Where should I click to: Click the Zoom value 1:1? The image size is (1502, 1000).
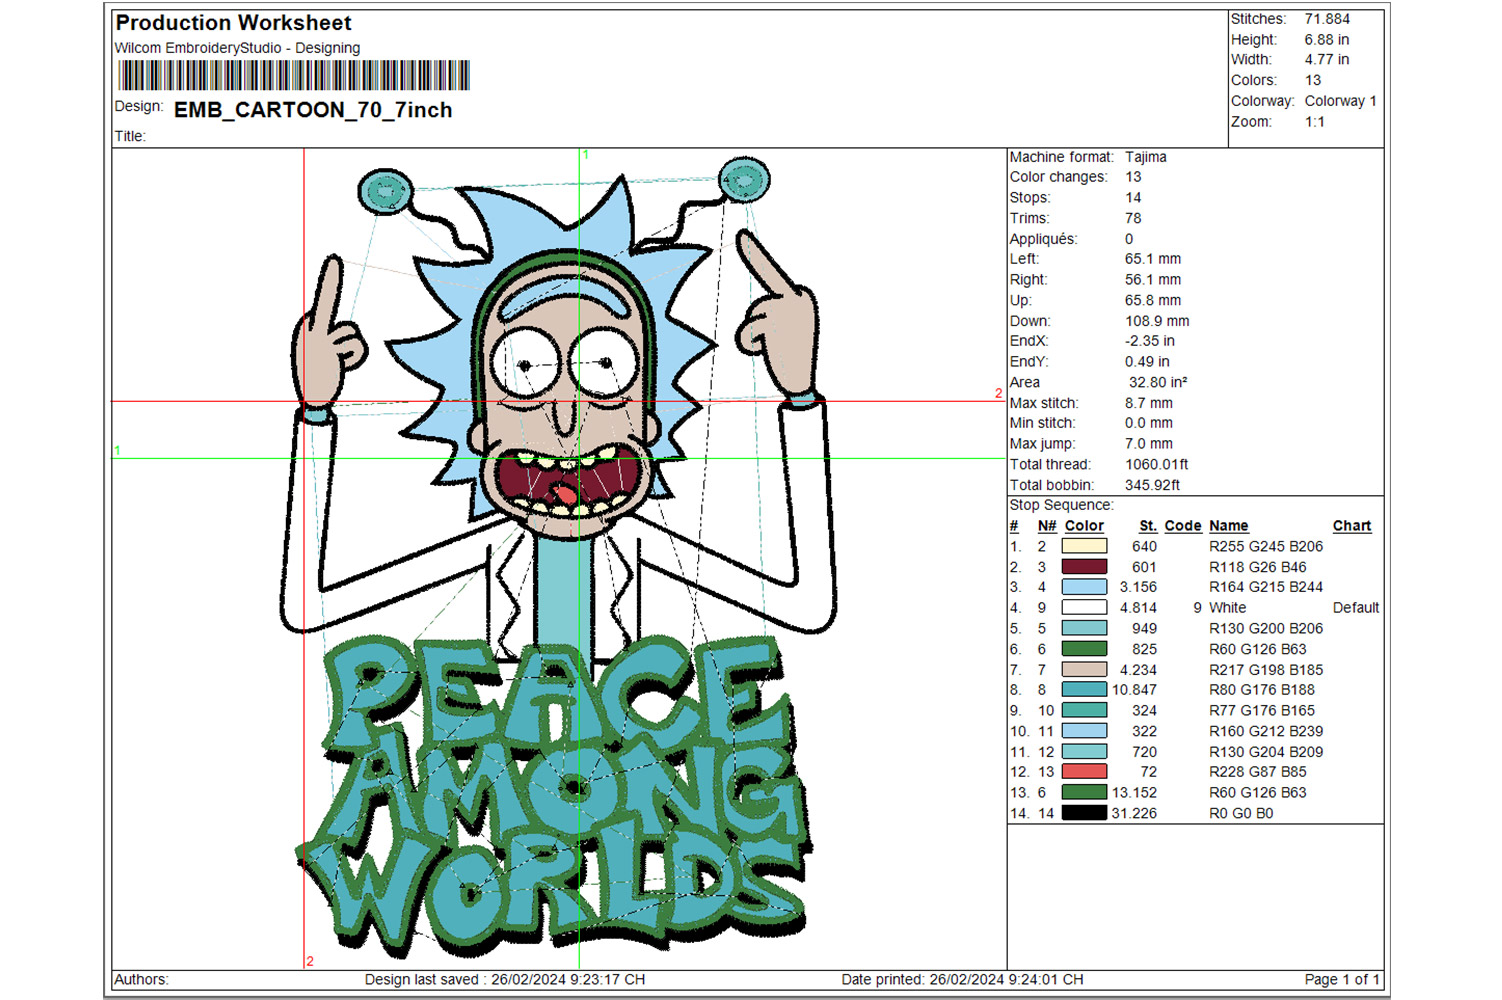[x=1315, y=122]
